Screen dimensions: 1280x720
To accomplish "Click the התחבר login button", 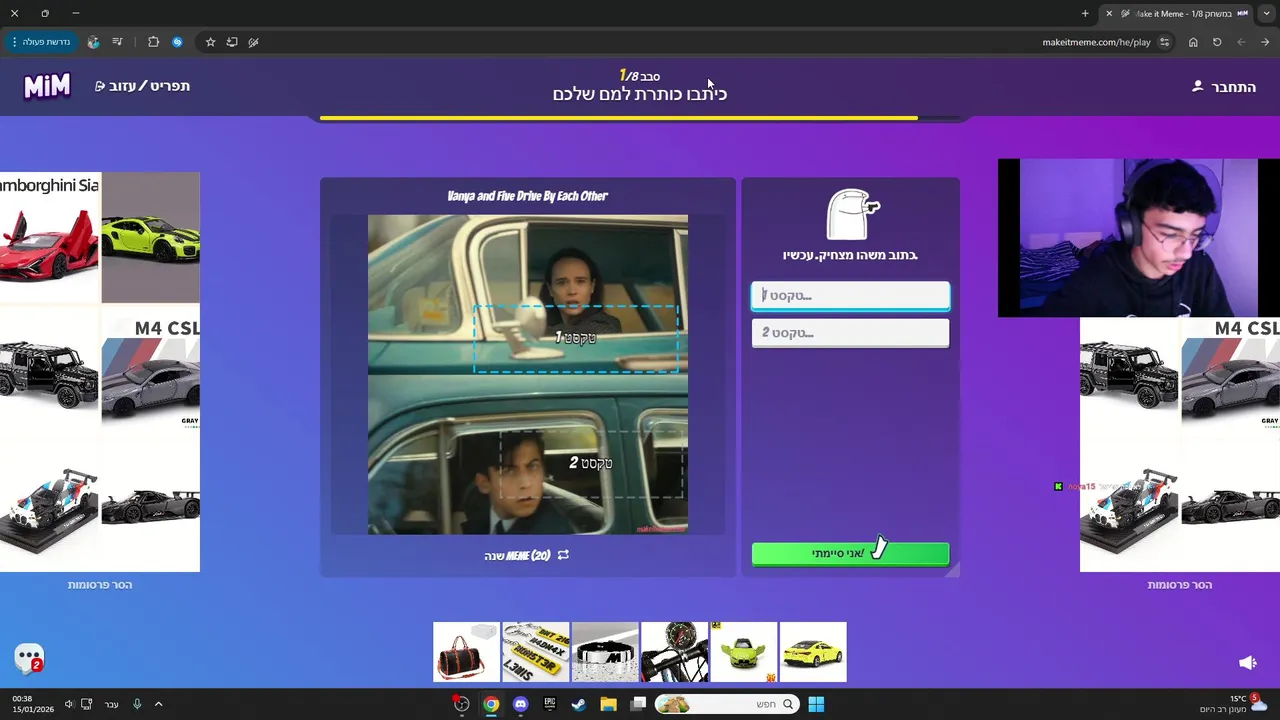I will [x=1224, y=87].
